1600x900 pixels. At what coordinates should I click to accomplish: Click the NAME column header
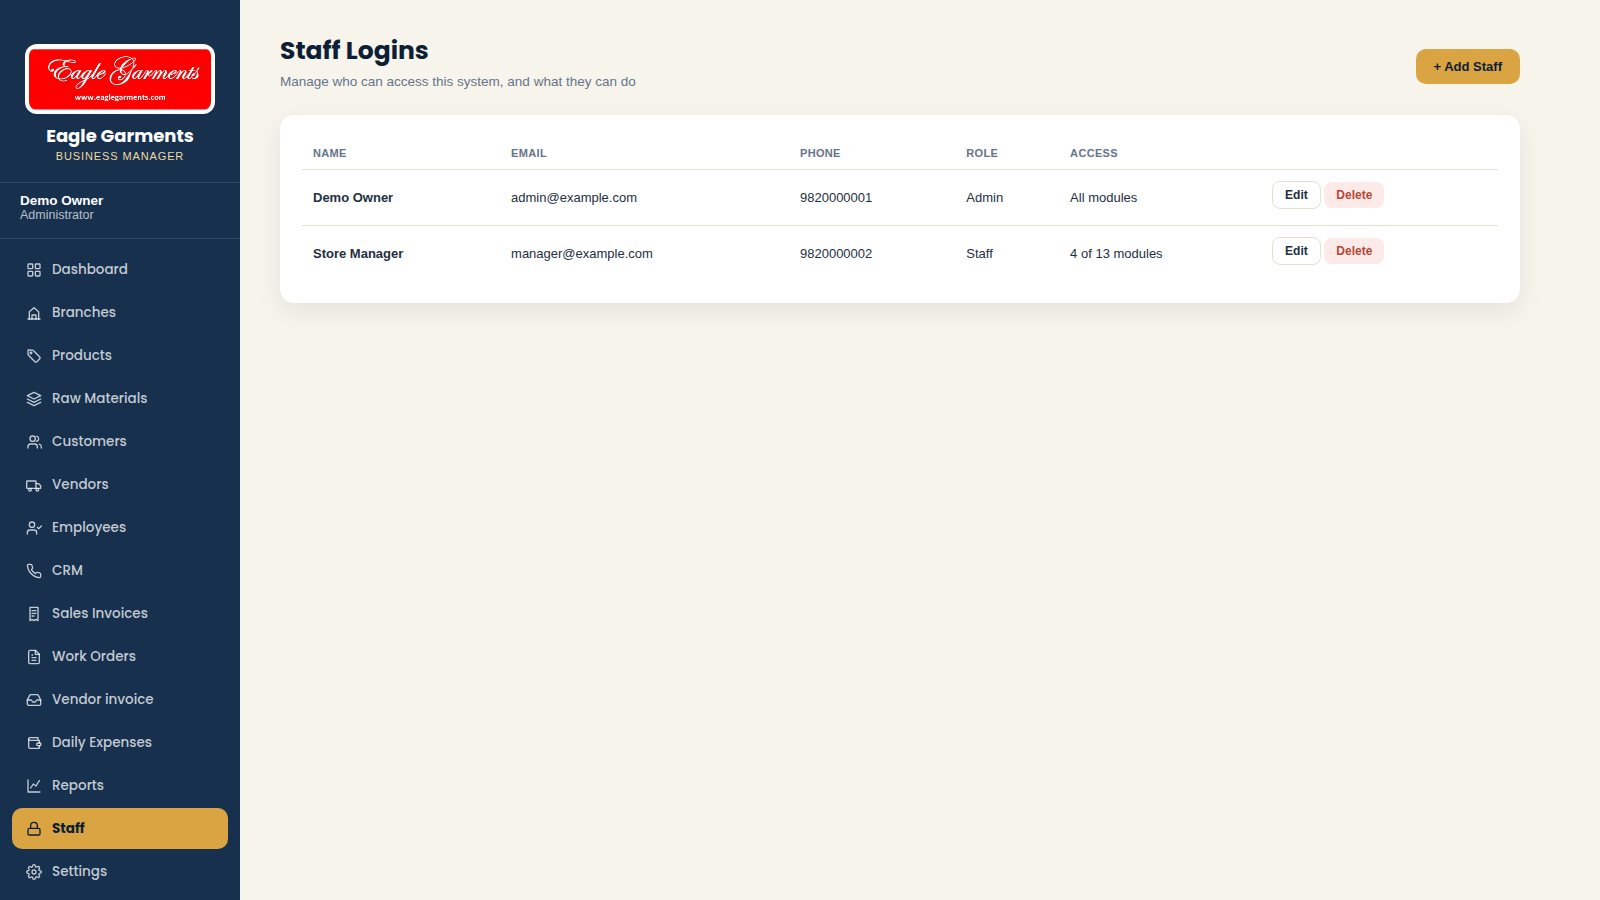[x=329, y=153]
